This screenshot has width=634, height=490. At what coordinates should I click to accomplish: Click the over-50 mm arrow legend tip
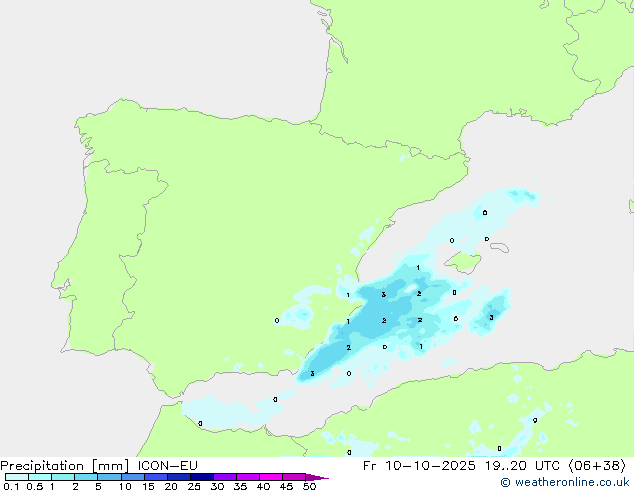pos(317,477)
